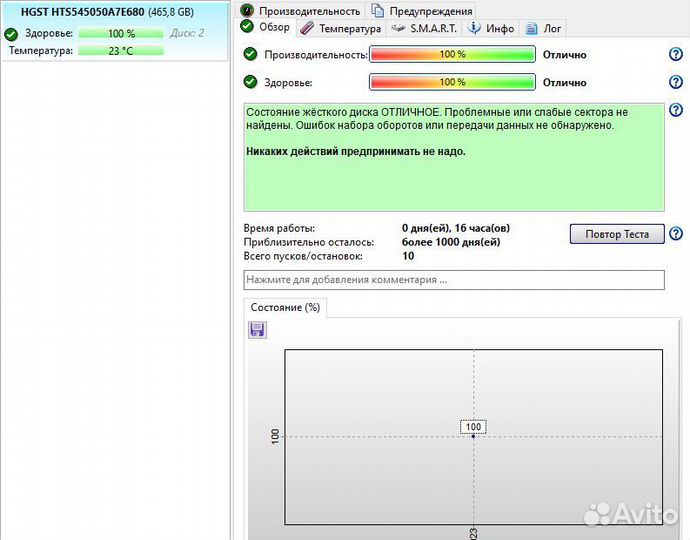Open the S.M.A.R.T. tab
The image size is (690, 540).
coord(425,29)
